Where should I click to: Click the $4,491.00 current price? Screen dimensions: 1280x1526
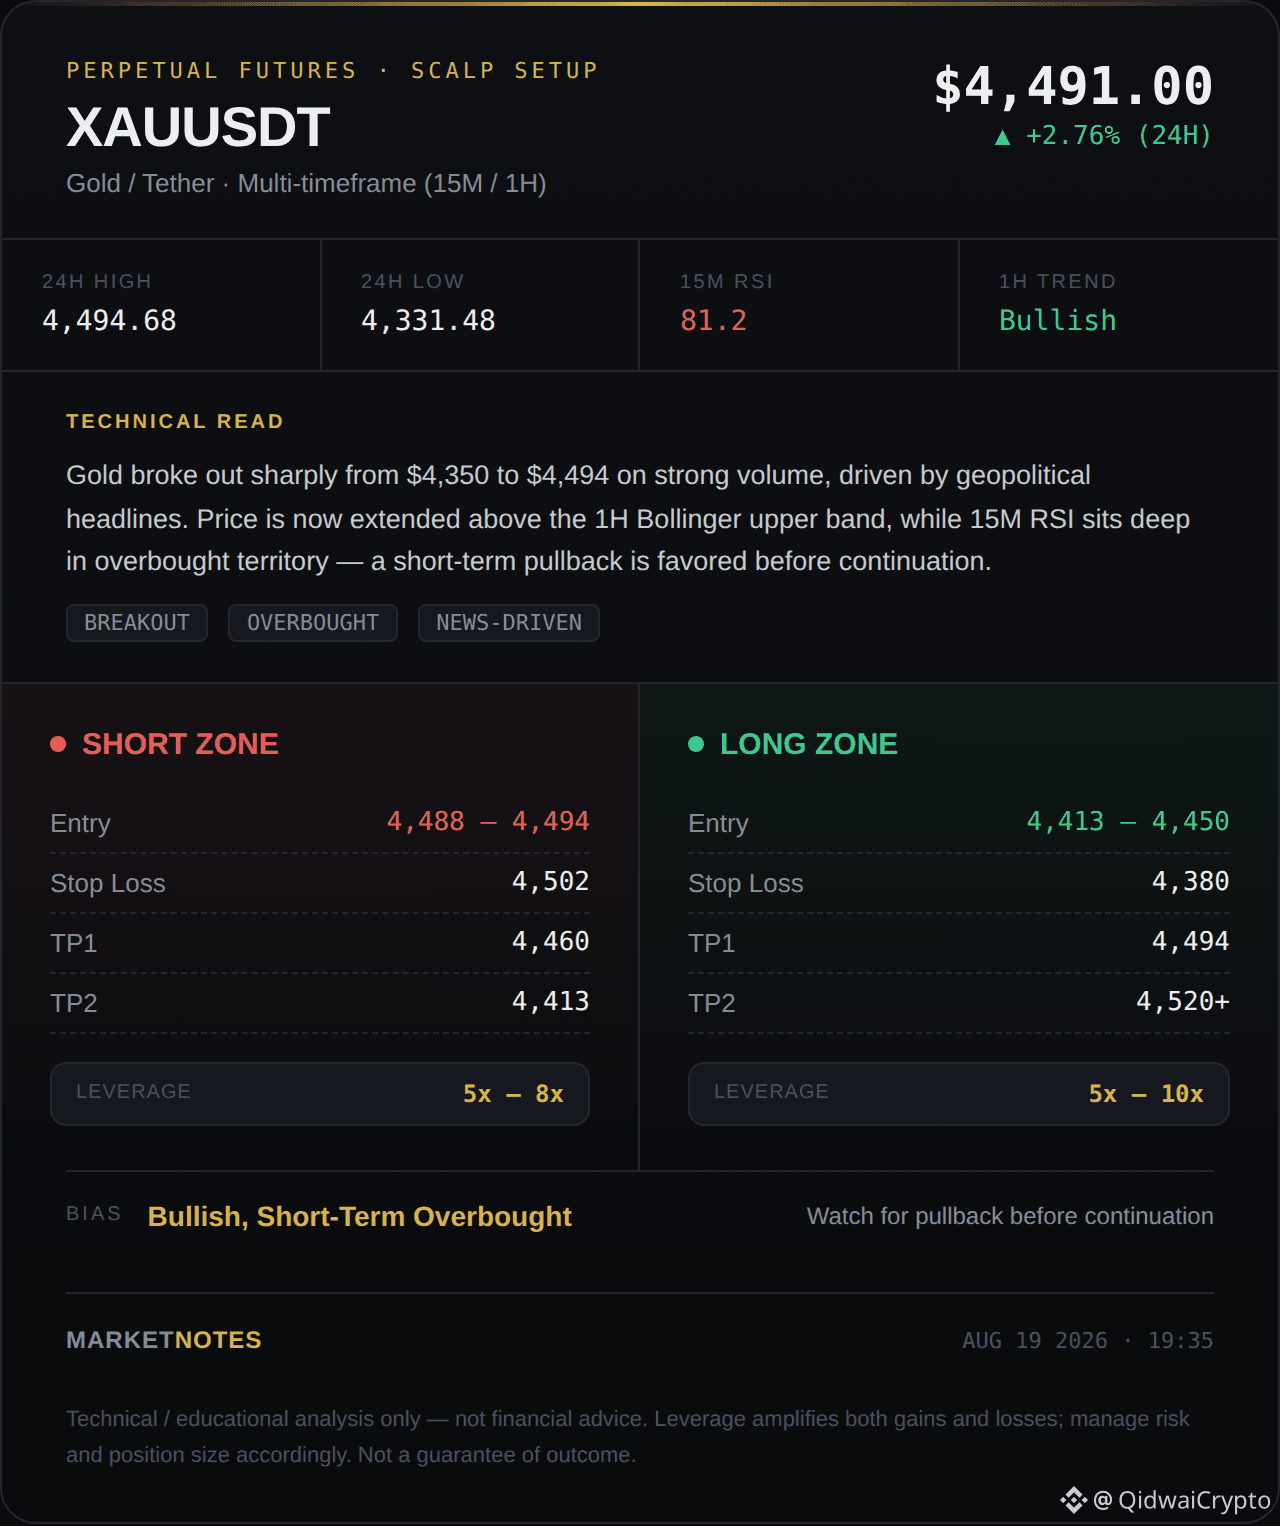pyautogui.click(x=1073, y=86)
